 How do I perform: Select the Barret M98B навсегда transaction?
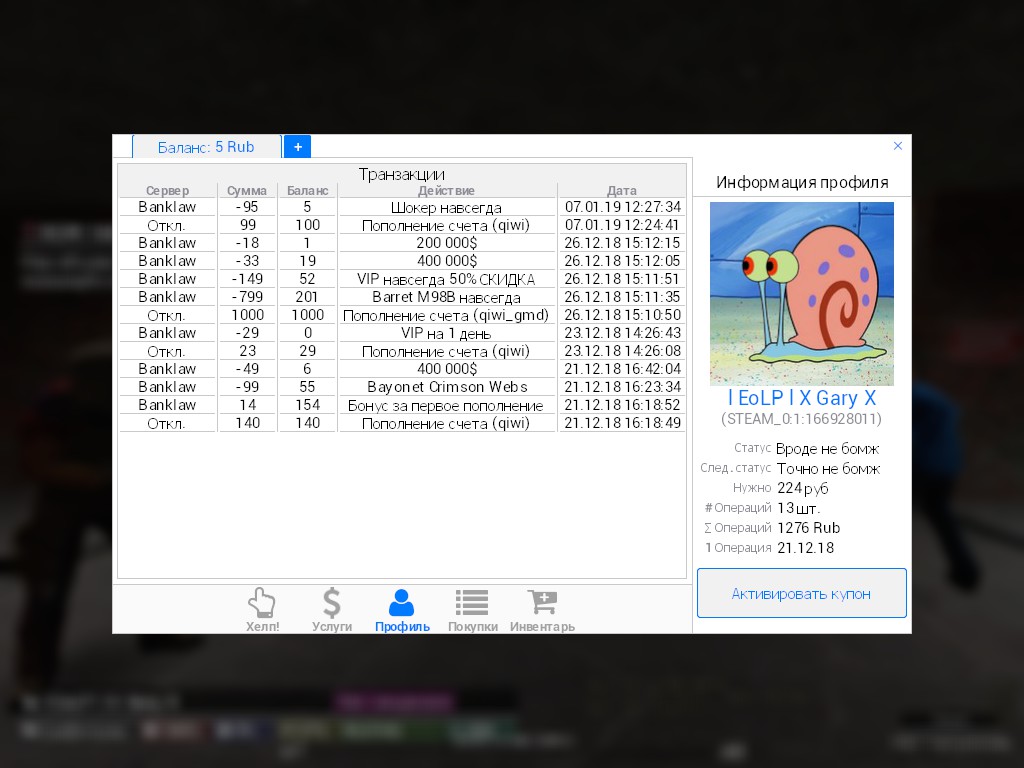click(446, 297)
